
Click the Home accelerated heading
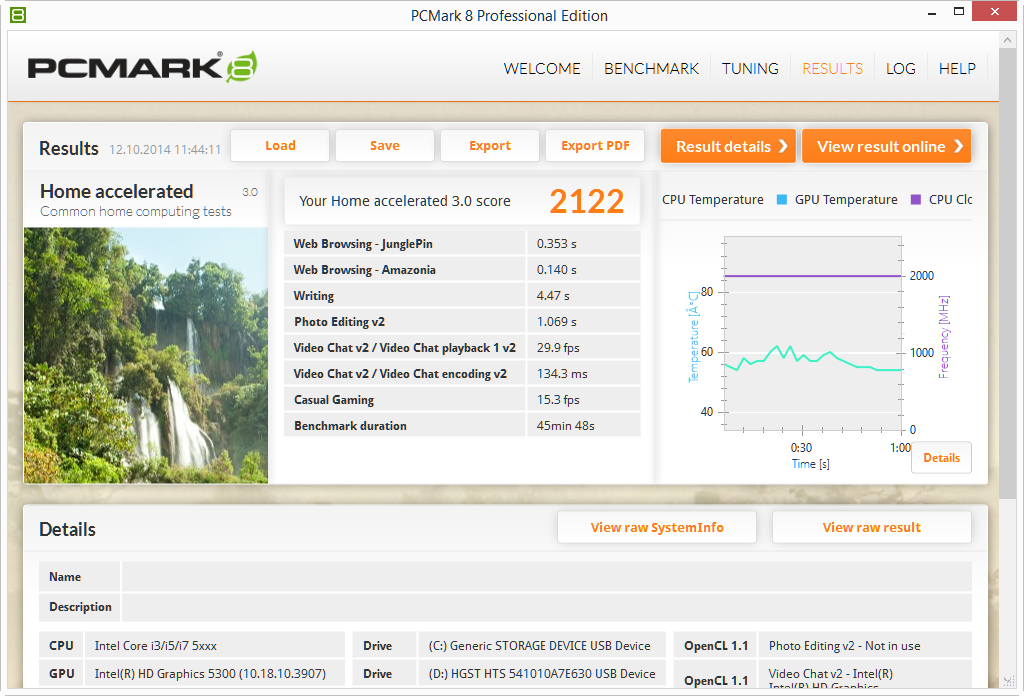[117, 191]
